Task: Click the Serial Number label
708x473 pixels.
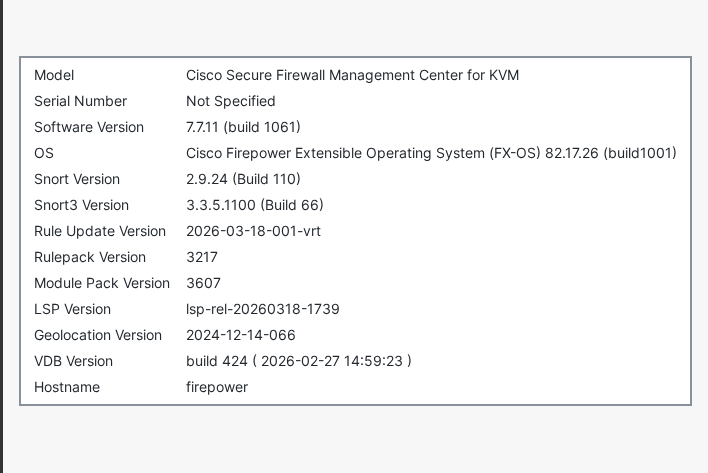Action: coord(80,101)
